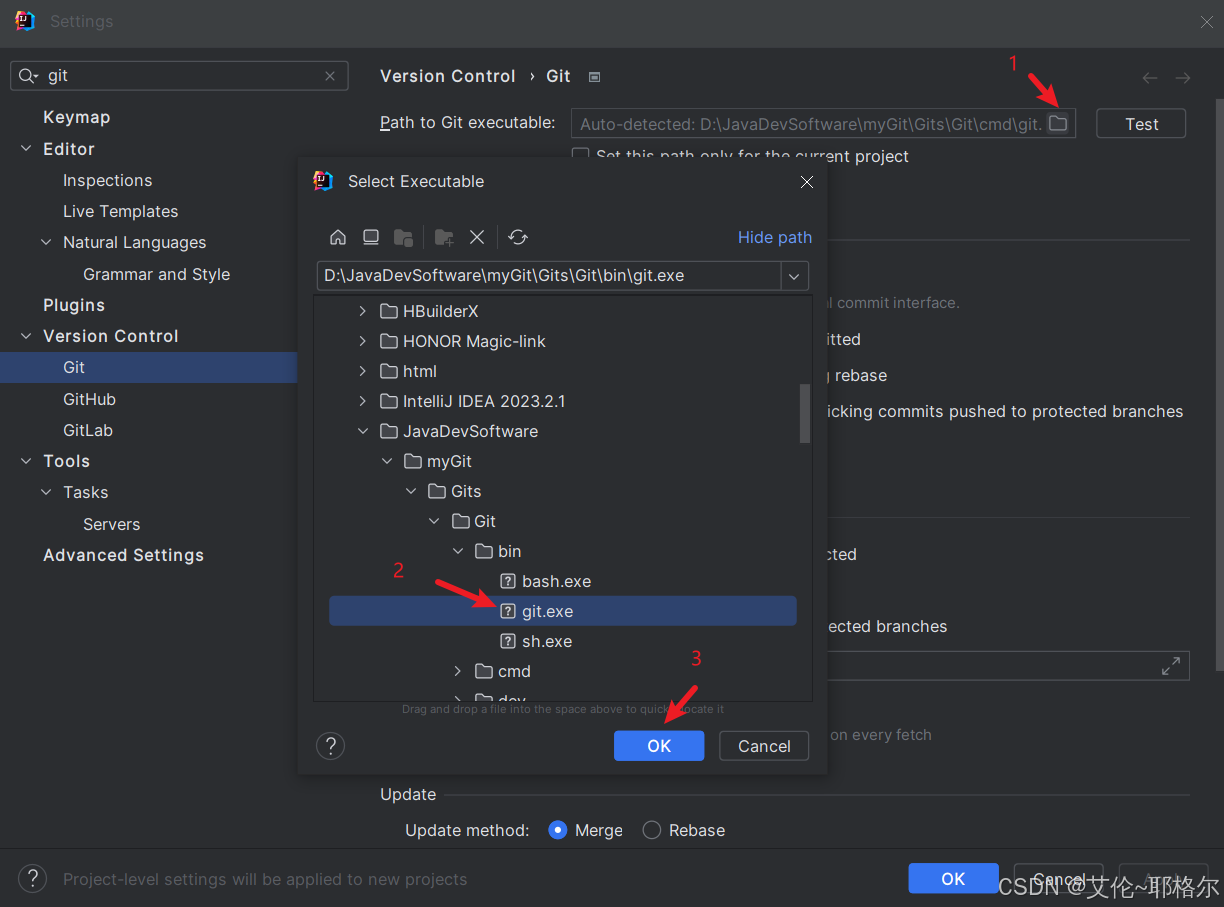Click the html folder icon

[389, 371]
